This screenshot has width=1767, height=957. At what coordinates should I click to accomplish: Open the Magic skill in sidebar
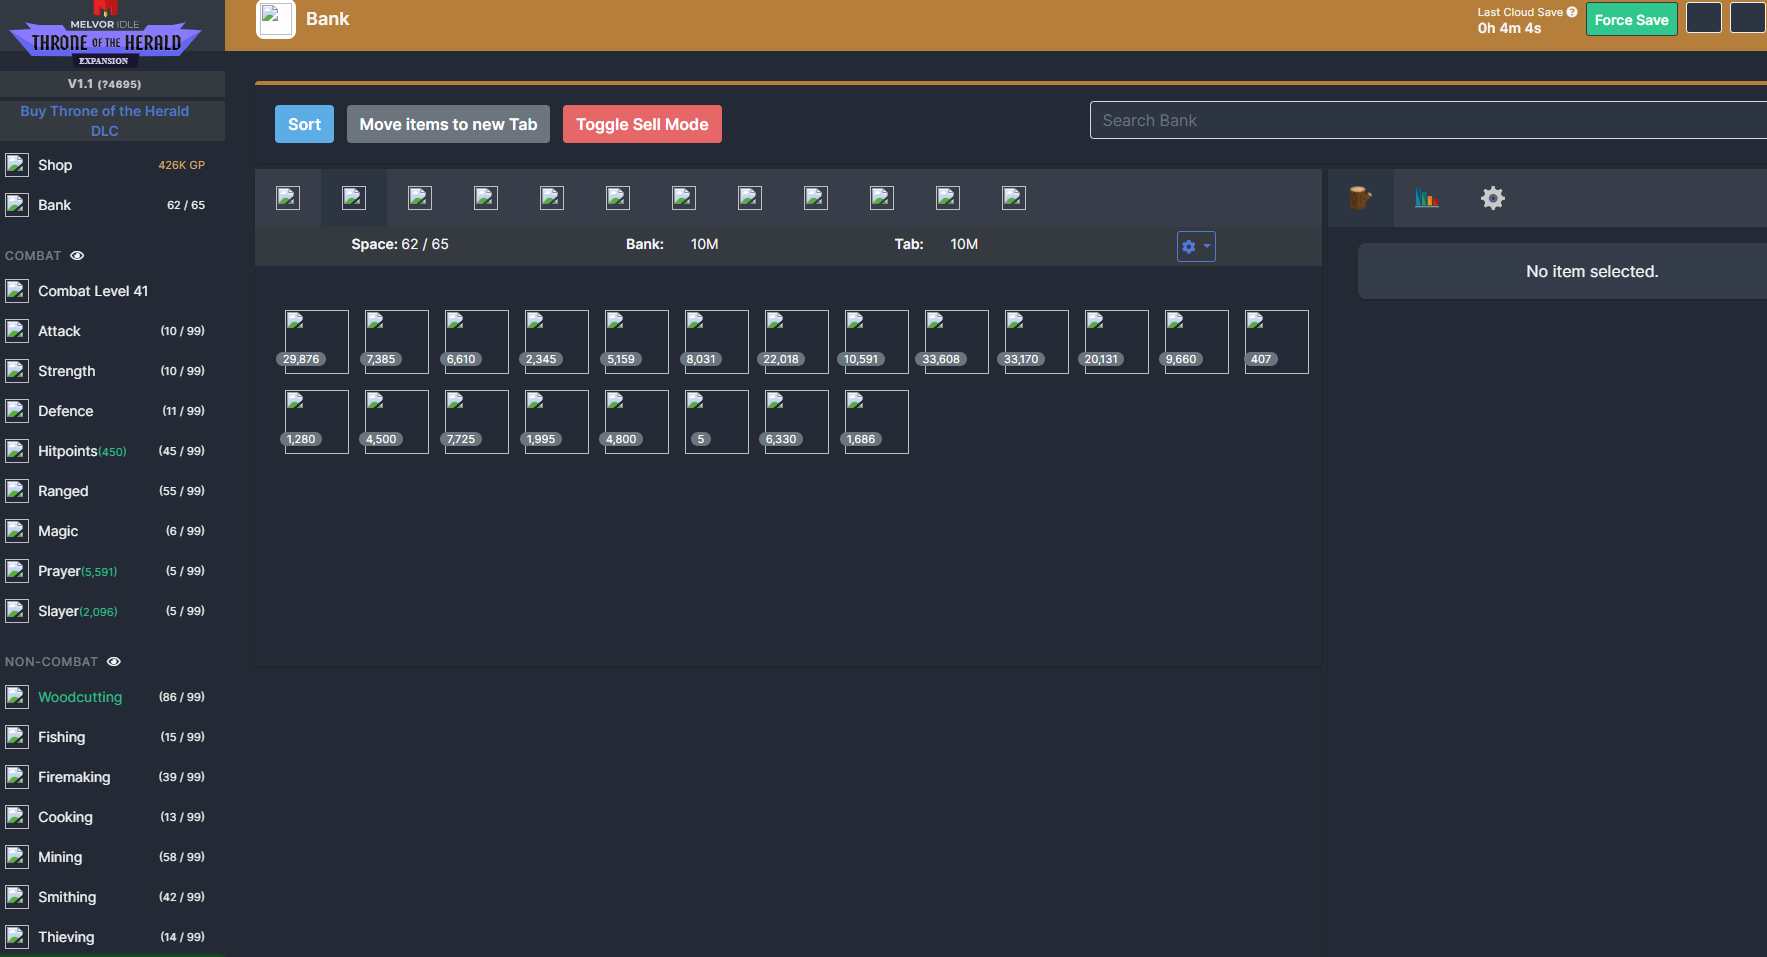58,531
